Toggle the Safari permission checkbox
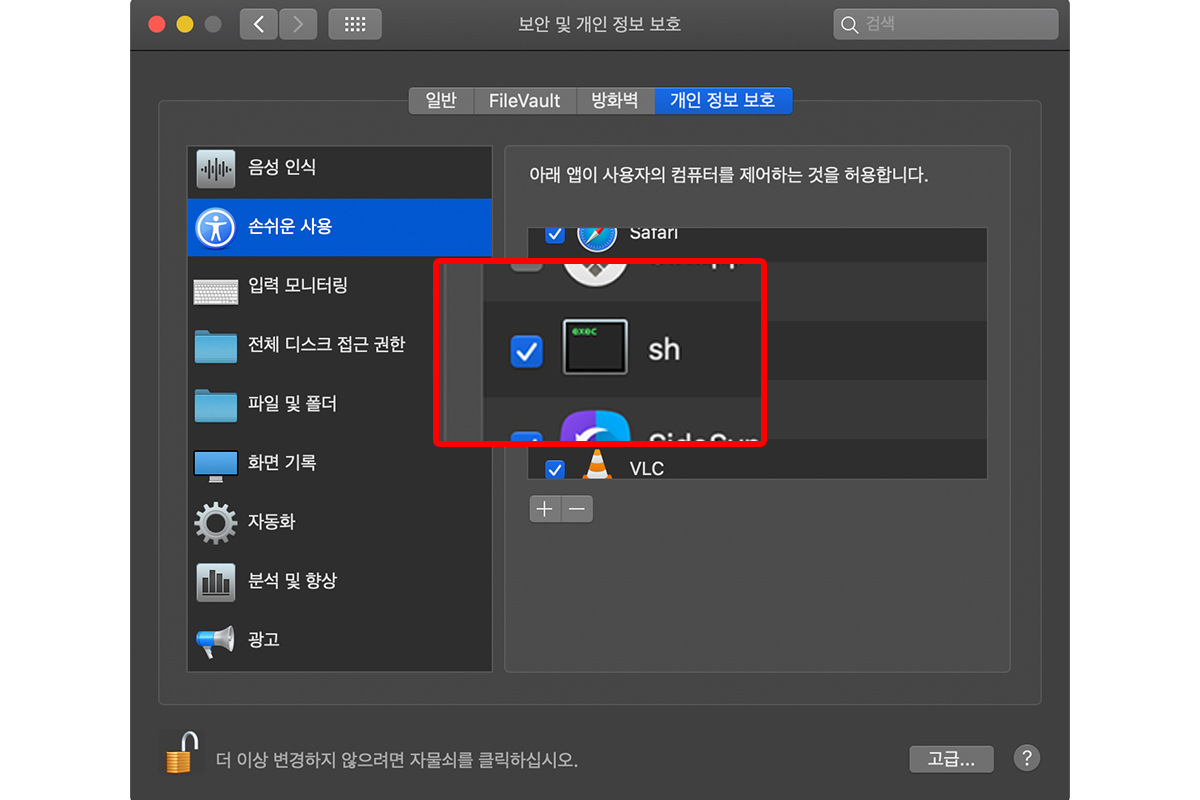Screen dimensions: 1200x800 554,234
